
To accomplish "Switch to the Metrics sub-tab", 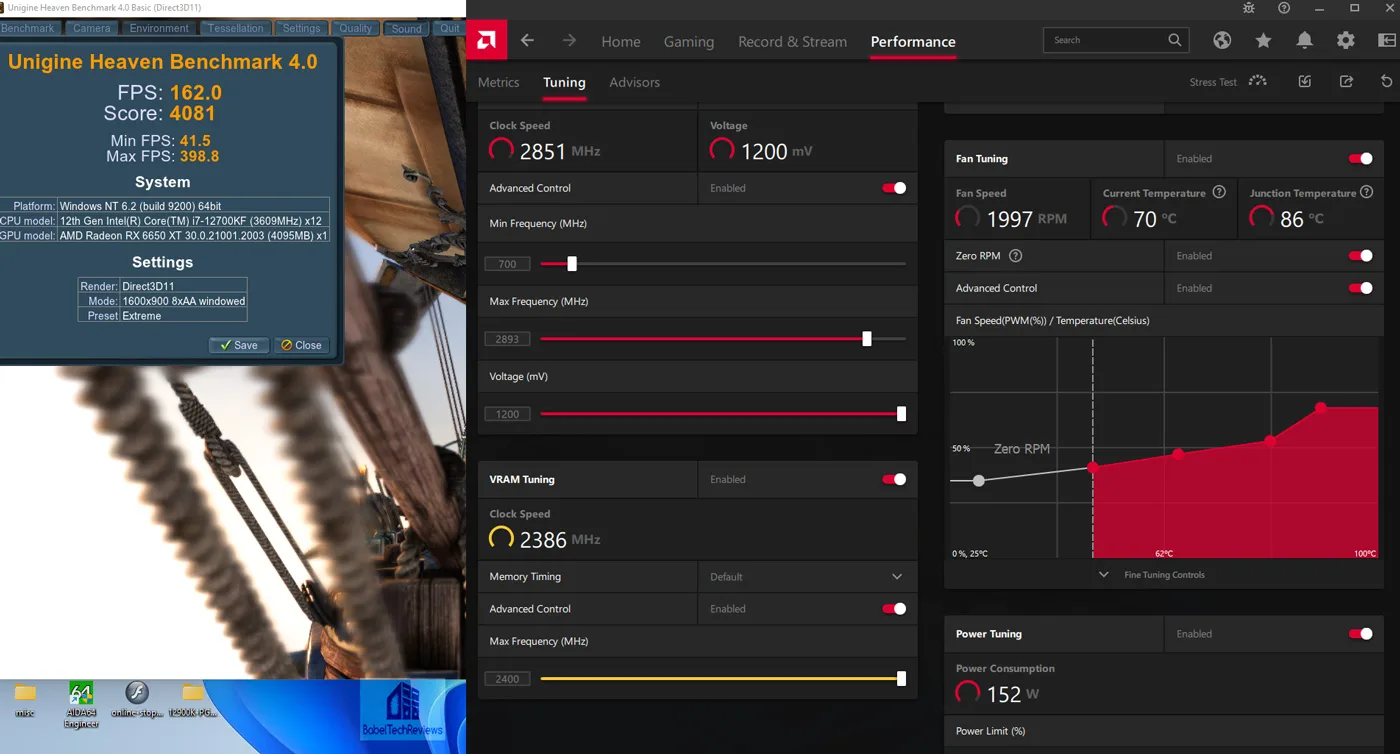I will click(x=498, y=82).
